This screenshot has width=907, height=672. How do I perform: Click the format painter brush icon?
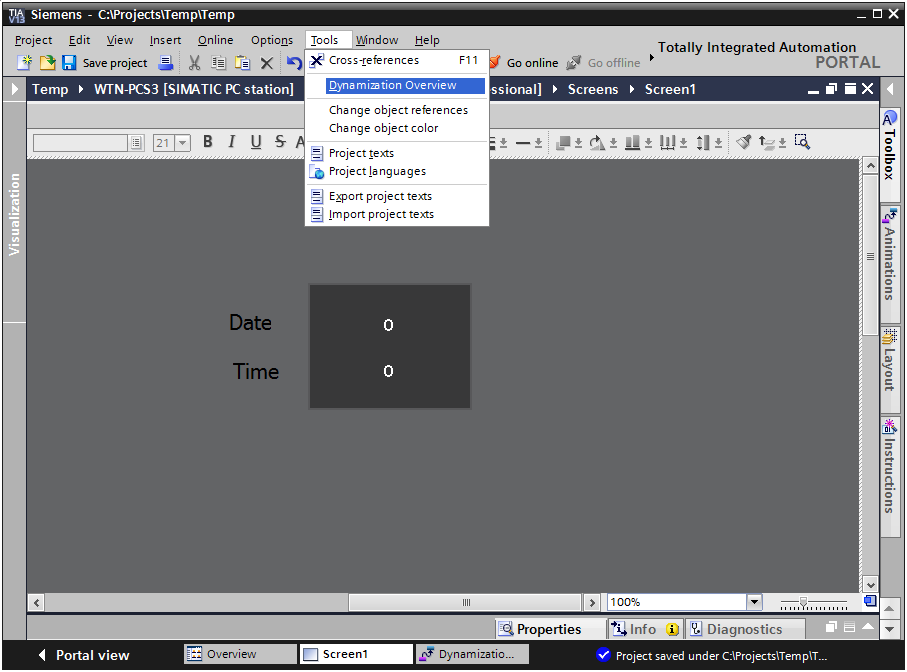click(x=744, y=142)
